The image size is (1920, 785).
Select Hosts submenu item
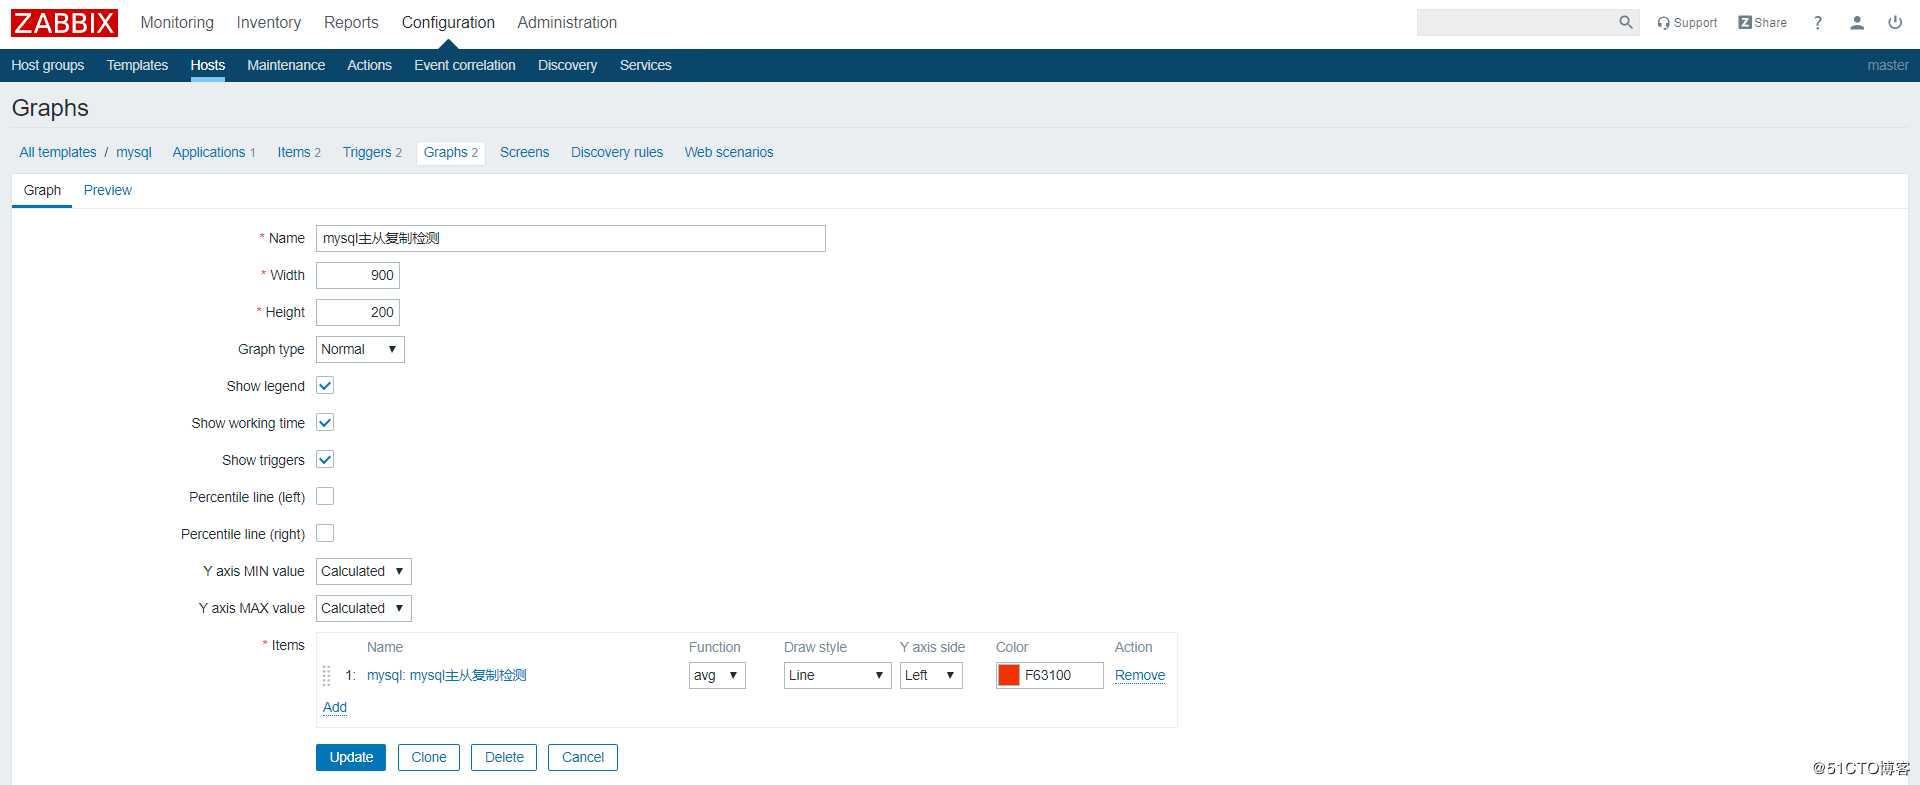(208, 65)
